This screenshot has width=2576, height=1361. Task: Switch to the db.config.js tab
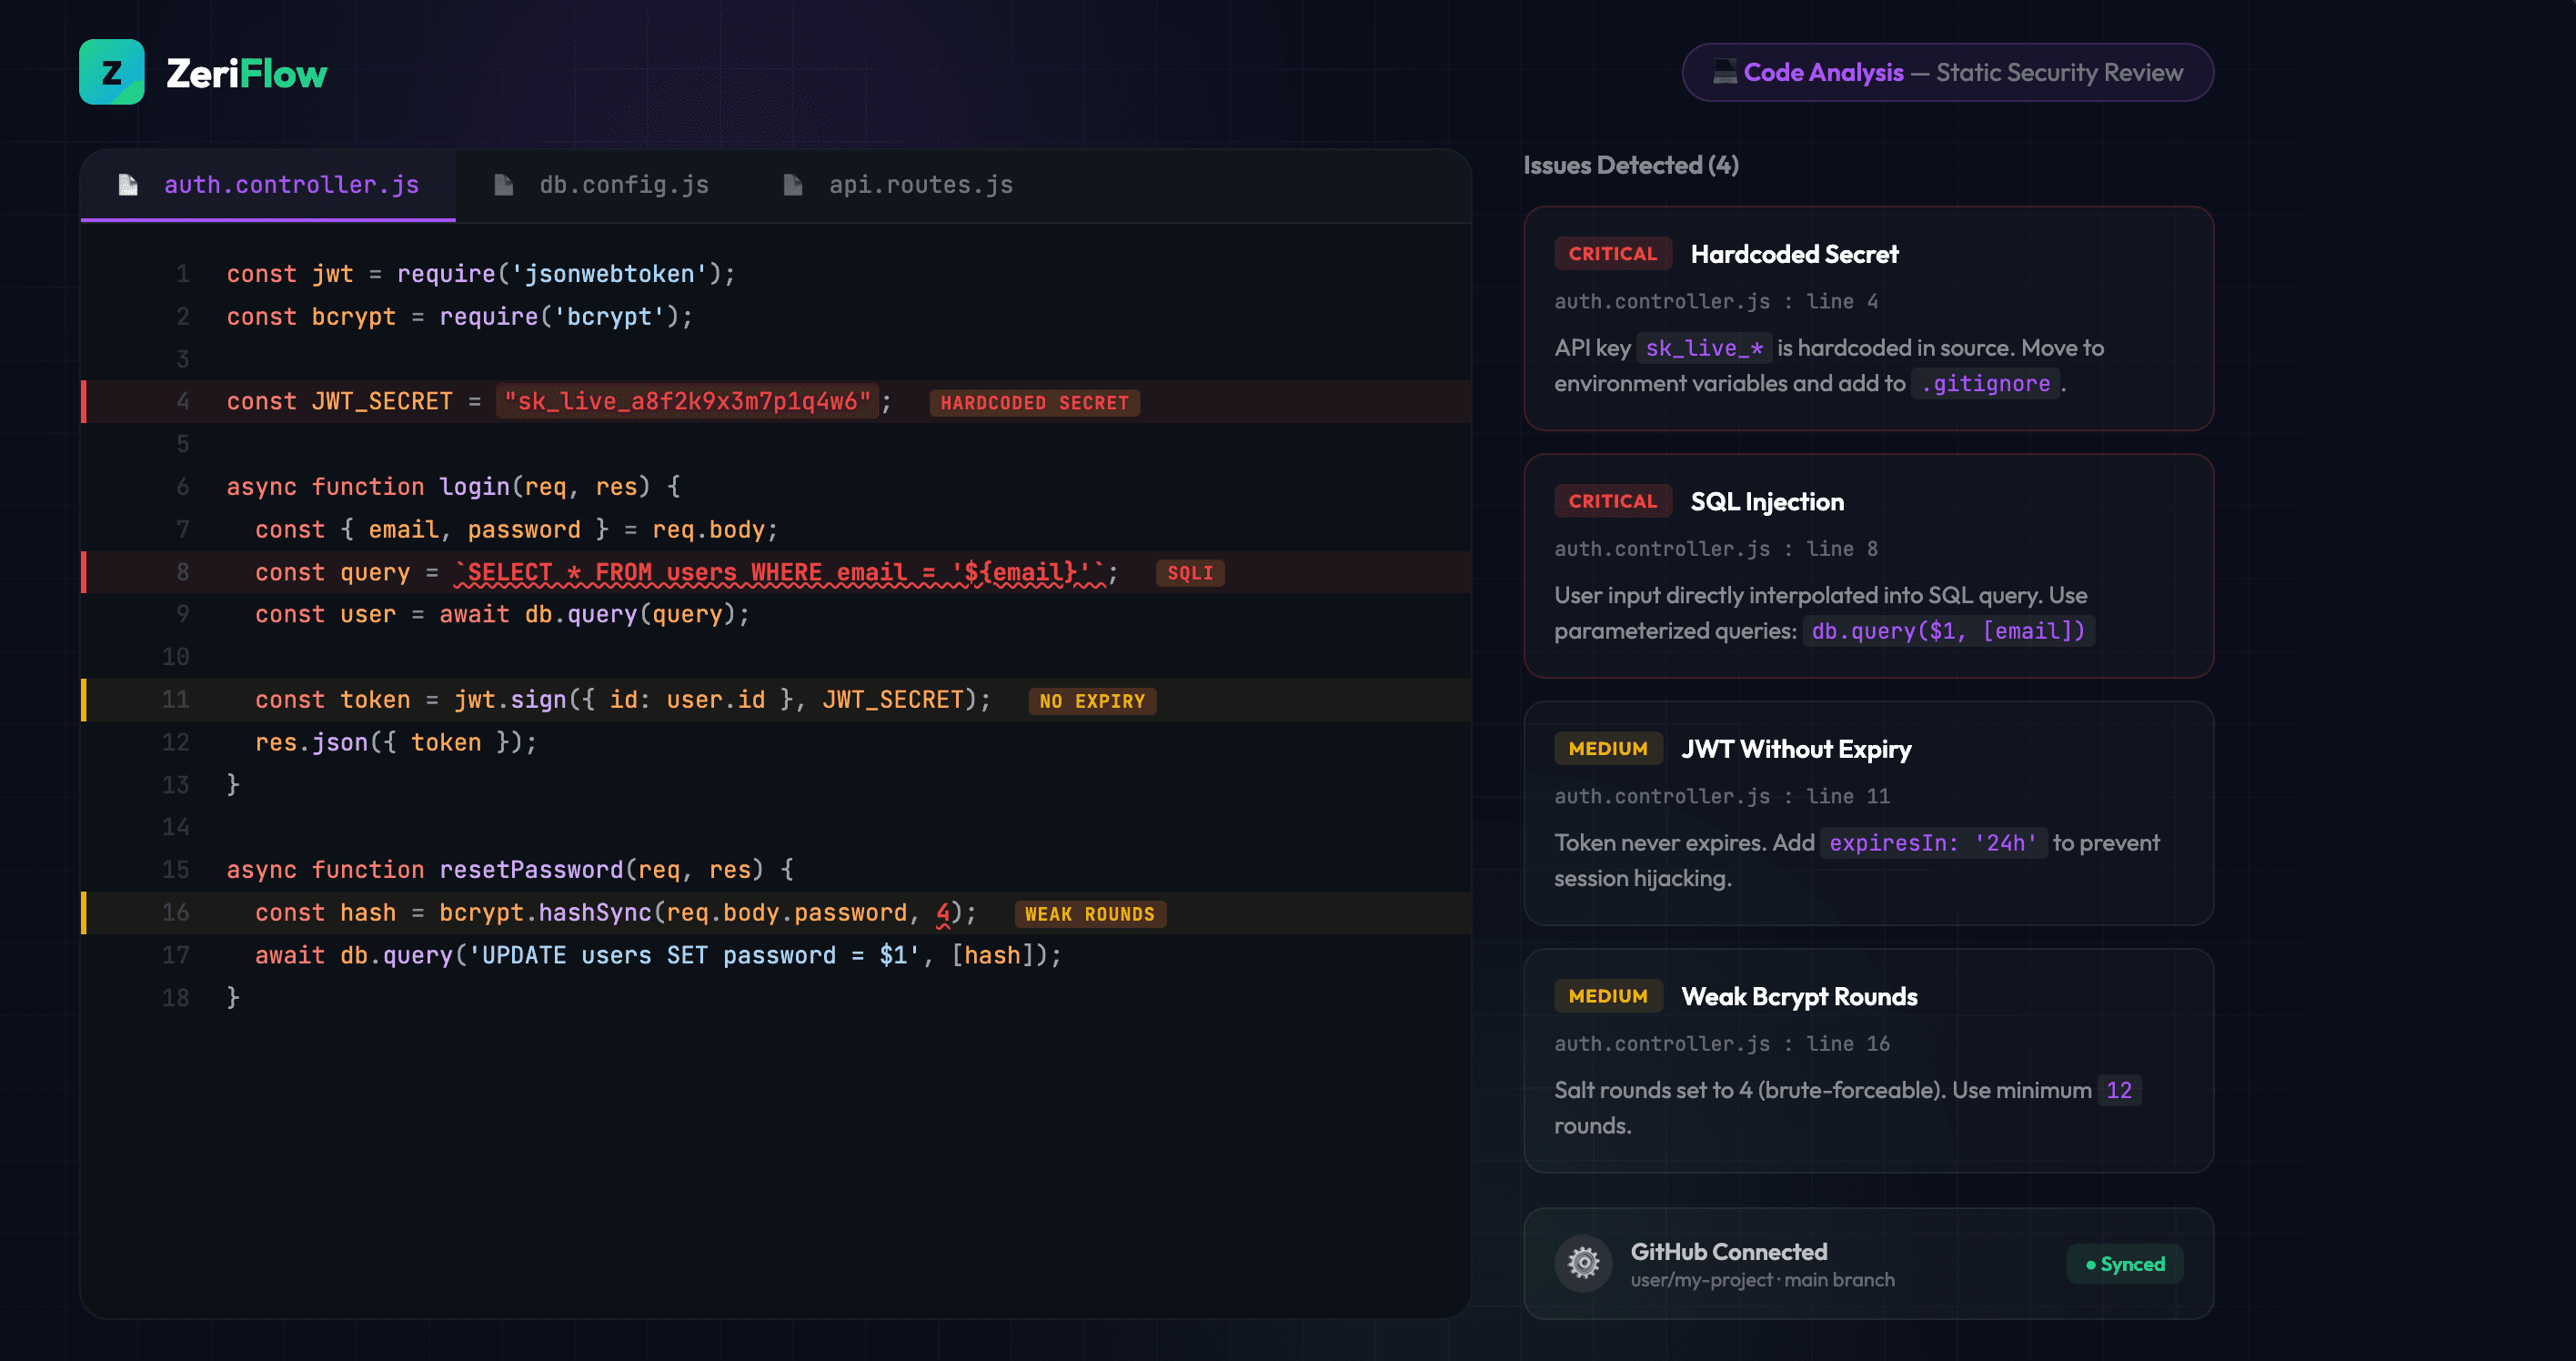pyautogui.click(x=623, y=183)
